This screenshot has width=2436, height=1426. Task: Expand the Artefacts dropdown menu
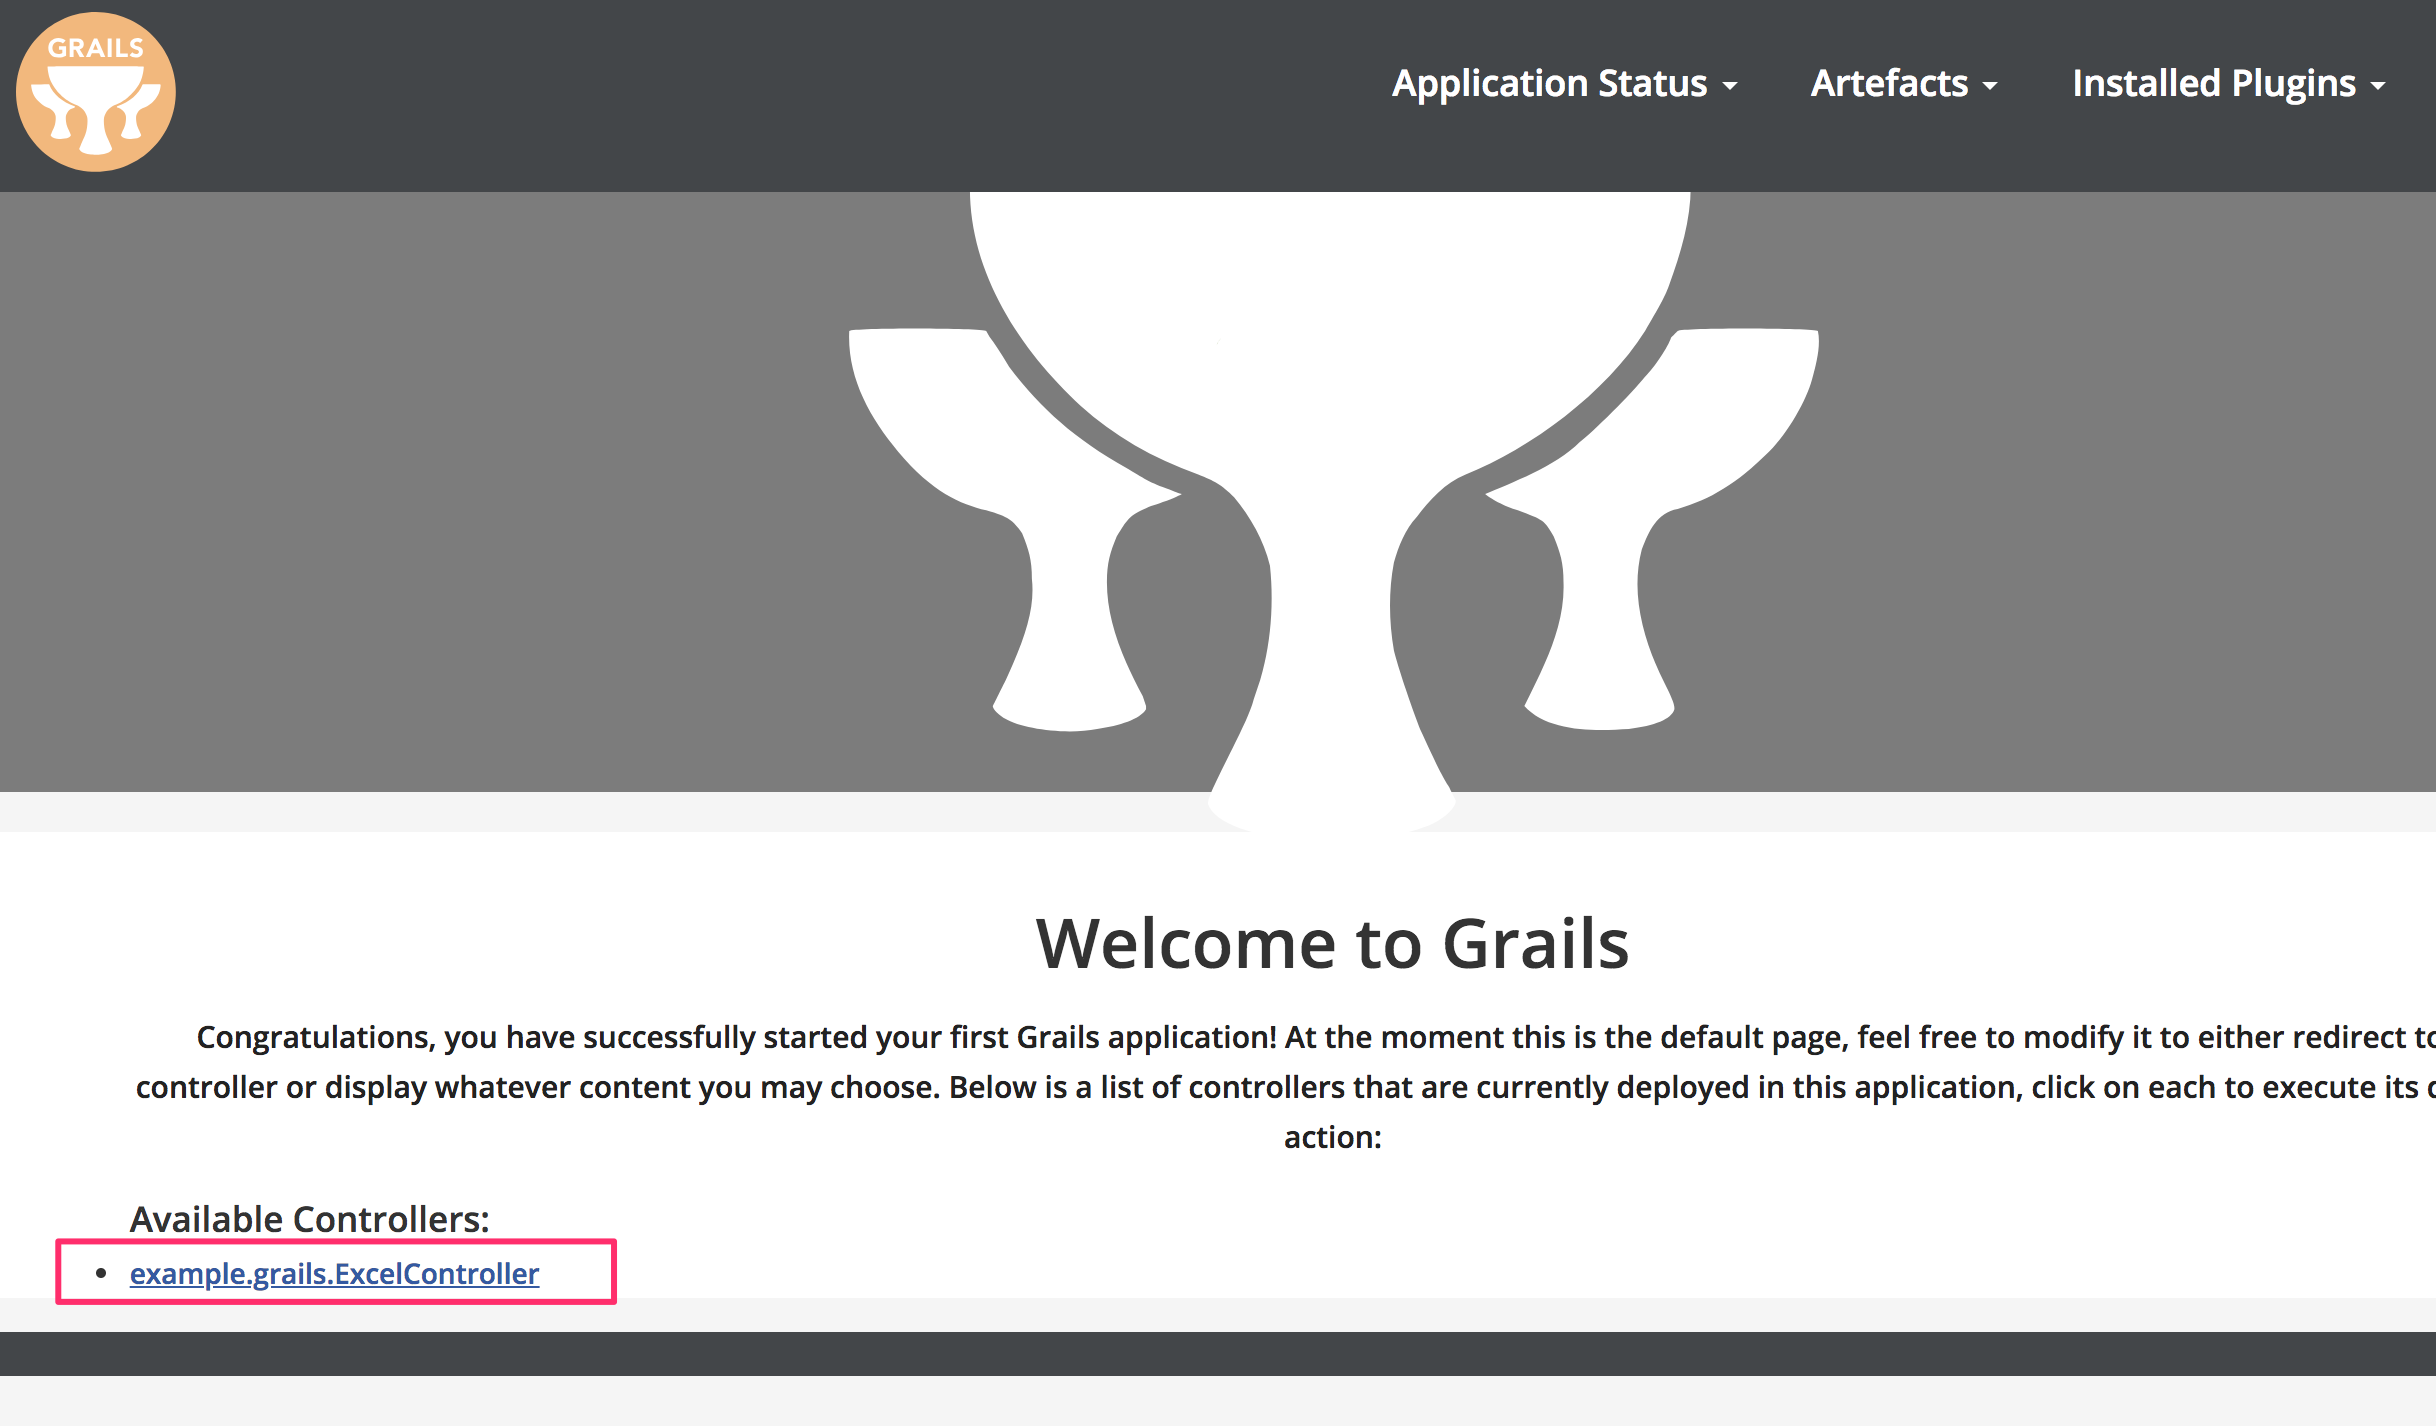click(x=1903, y=84)
